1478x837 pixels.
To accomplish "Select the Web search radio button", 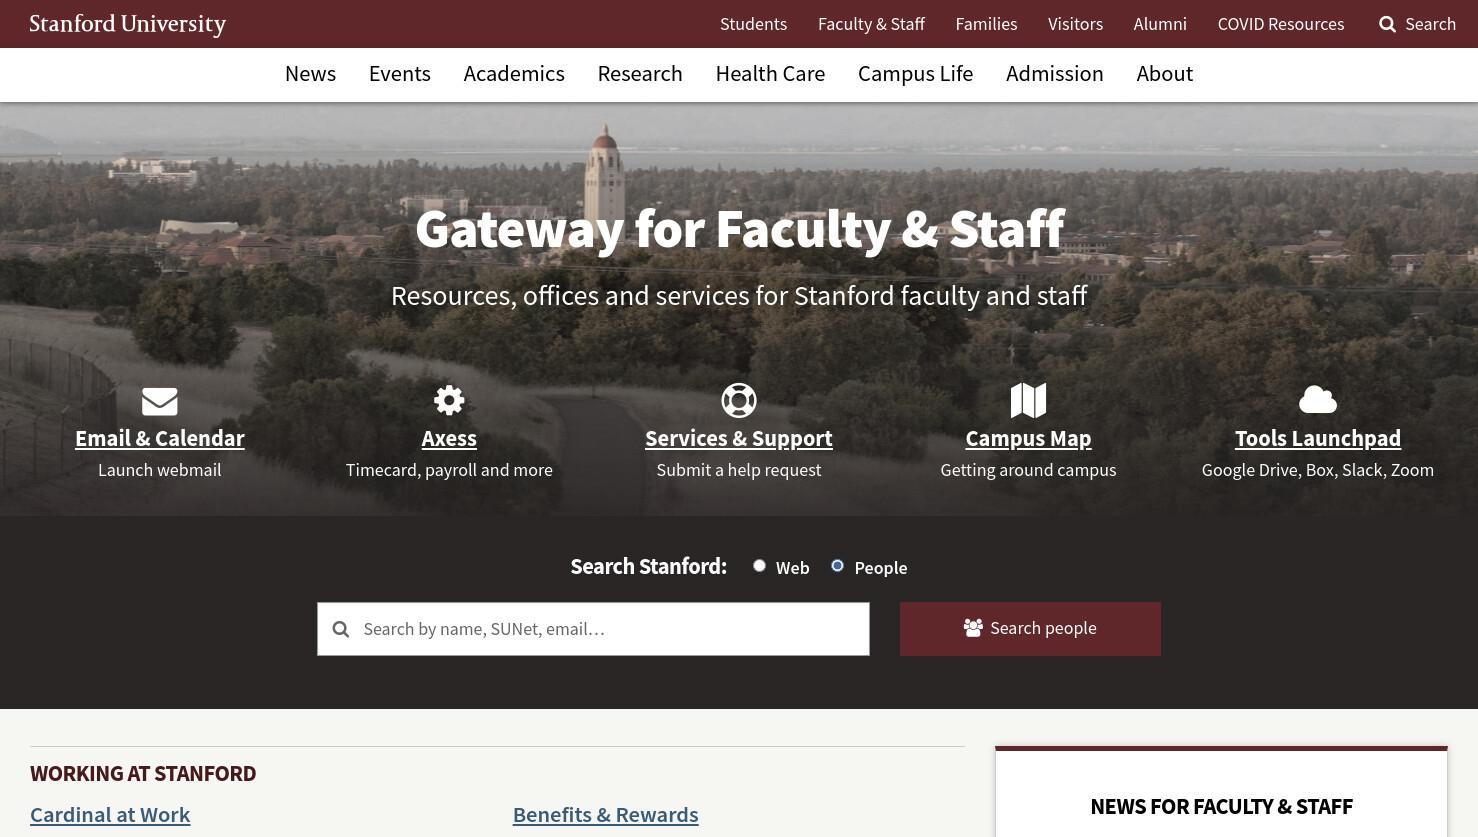I will point(759,566).
